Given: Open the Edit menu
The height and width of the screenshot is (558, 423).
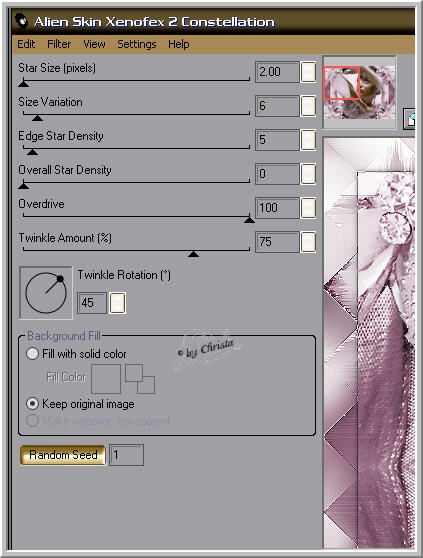Looking at the screenshot, I should pos(26,44).
